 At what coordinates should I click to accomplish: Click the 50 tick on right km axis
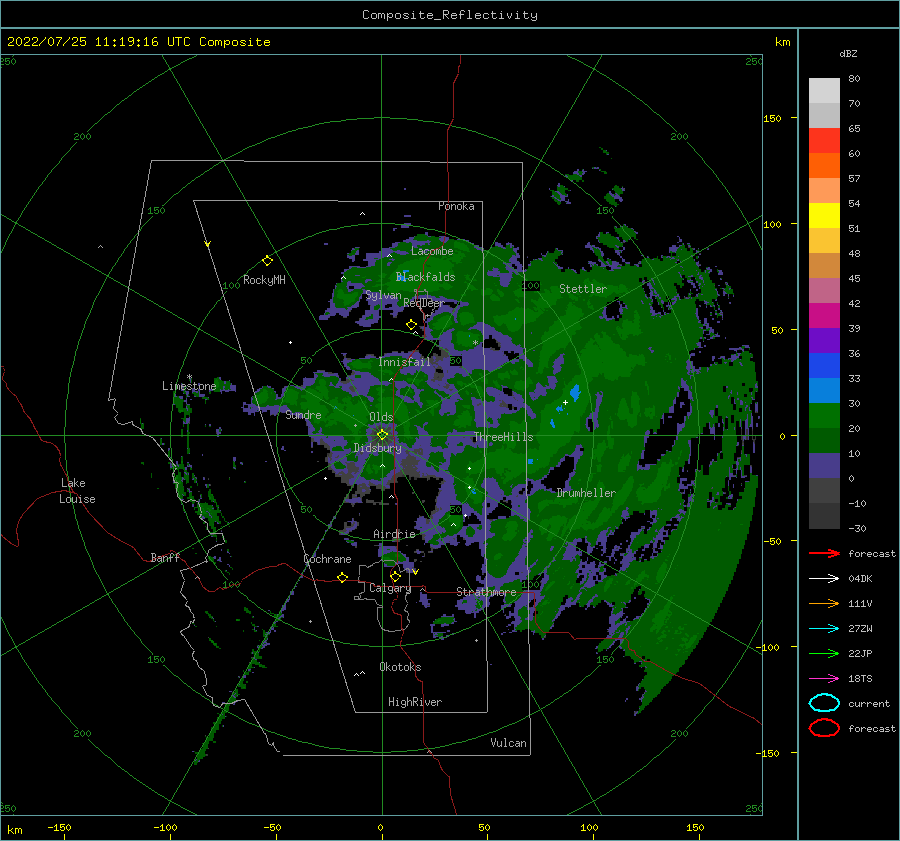point(777,330)
